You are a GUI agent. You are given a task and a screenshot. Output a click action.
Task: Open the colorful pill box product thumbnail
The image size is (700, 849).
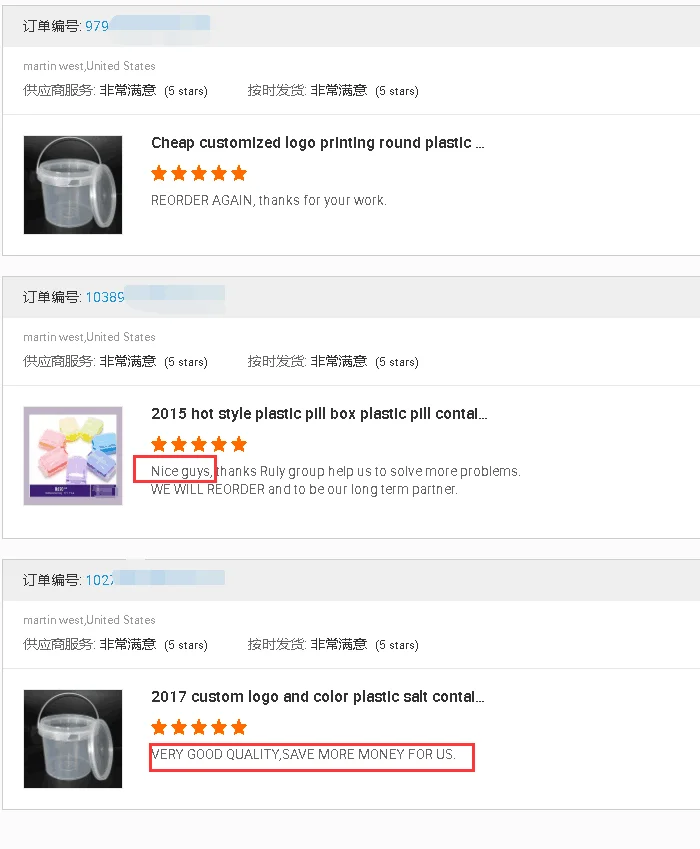[73, 456]
